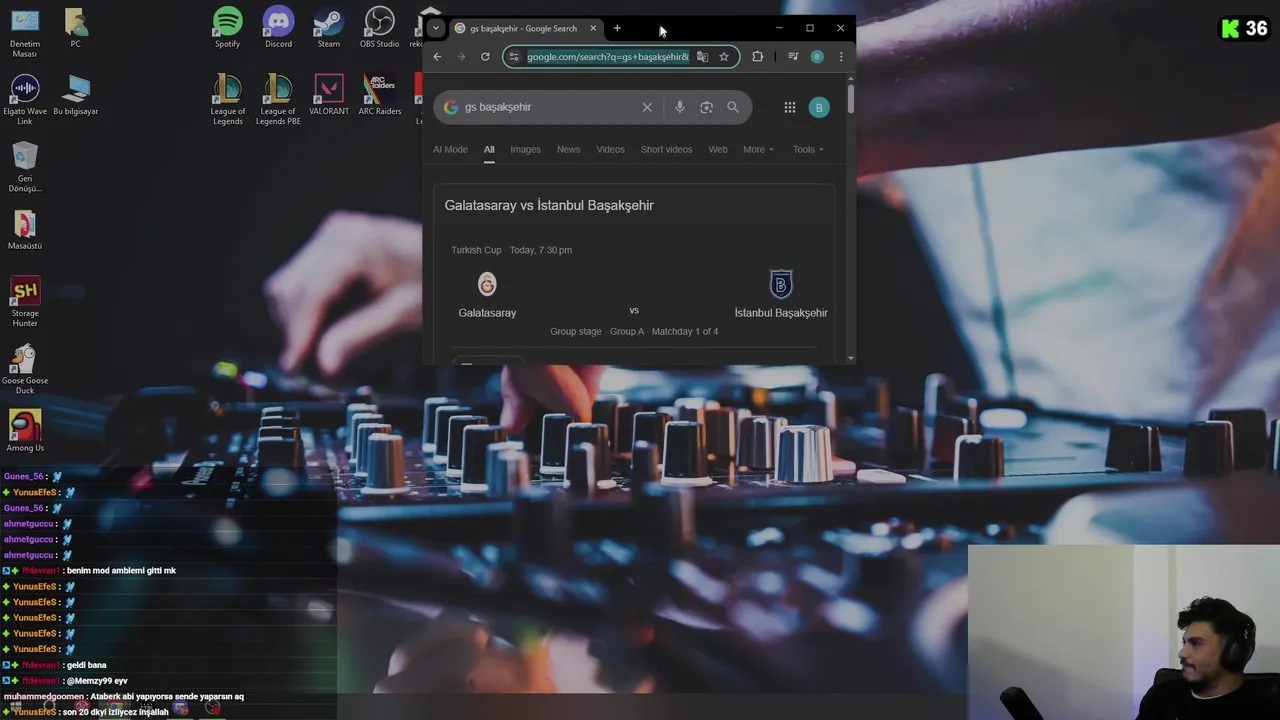Viewport: 1280px width, 720px height.
Task: Go back in the Chrome window
Action: pyautogui.click(x=437, y=57)
